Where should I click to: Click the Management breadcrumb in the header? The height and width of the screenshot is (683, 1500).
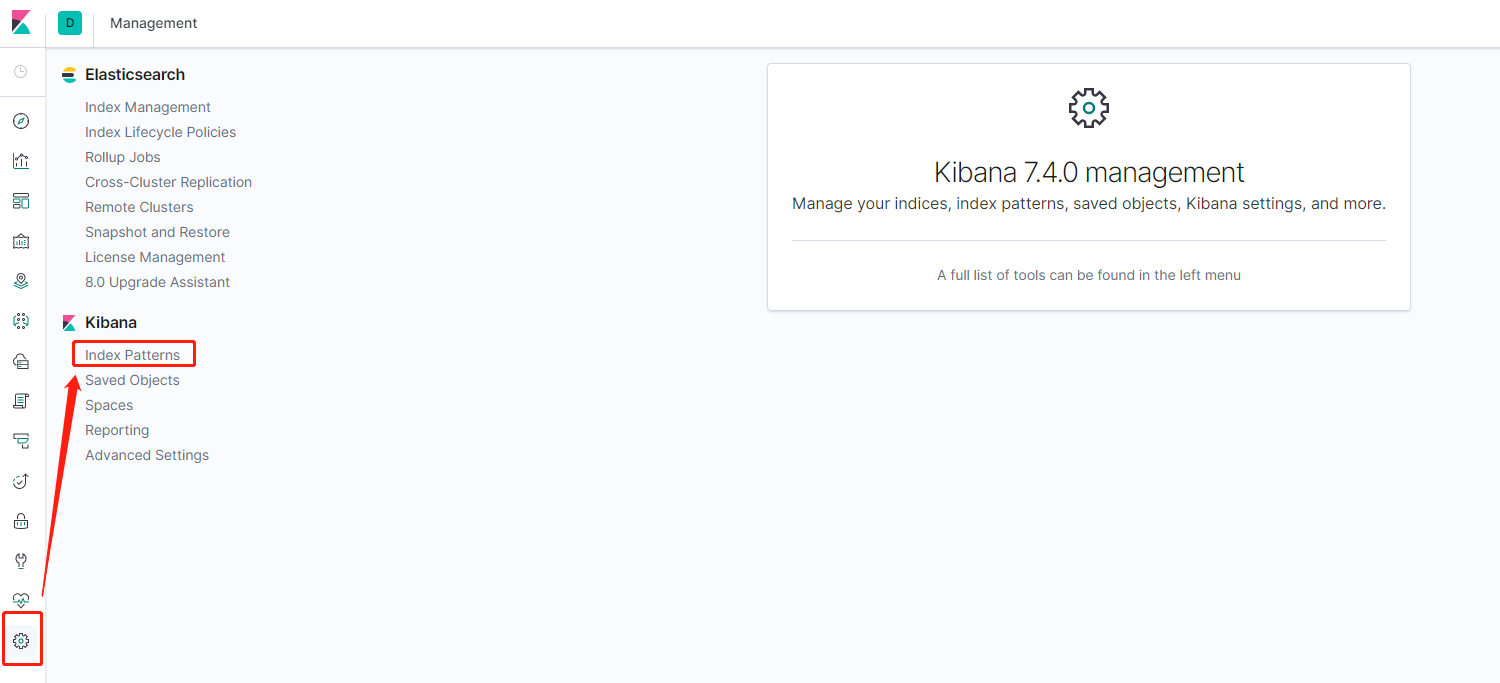tap(154, 23)
